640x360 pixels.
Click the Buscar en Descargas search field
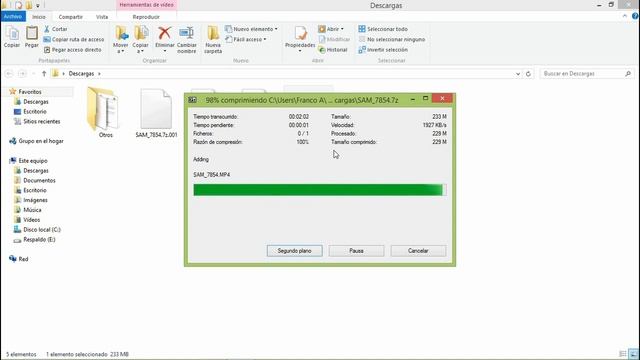[586, 74]
